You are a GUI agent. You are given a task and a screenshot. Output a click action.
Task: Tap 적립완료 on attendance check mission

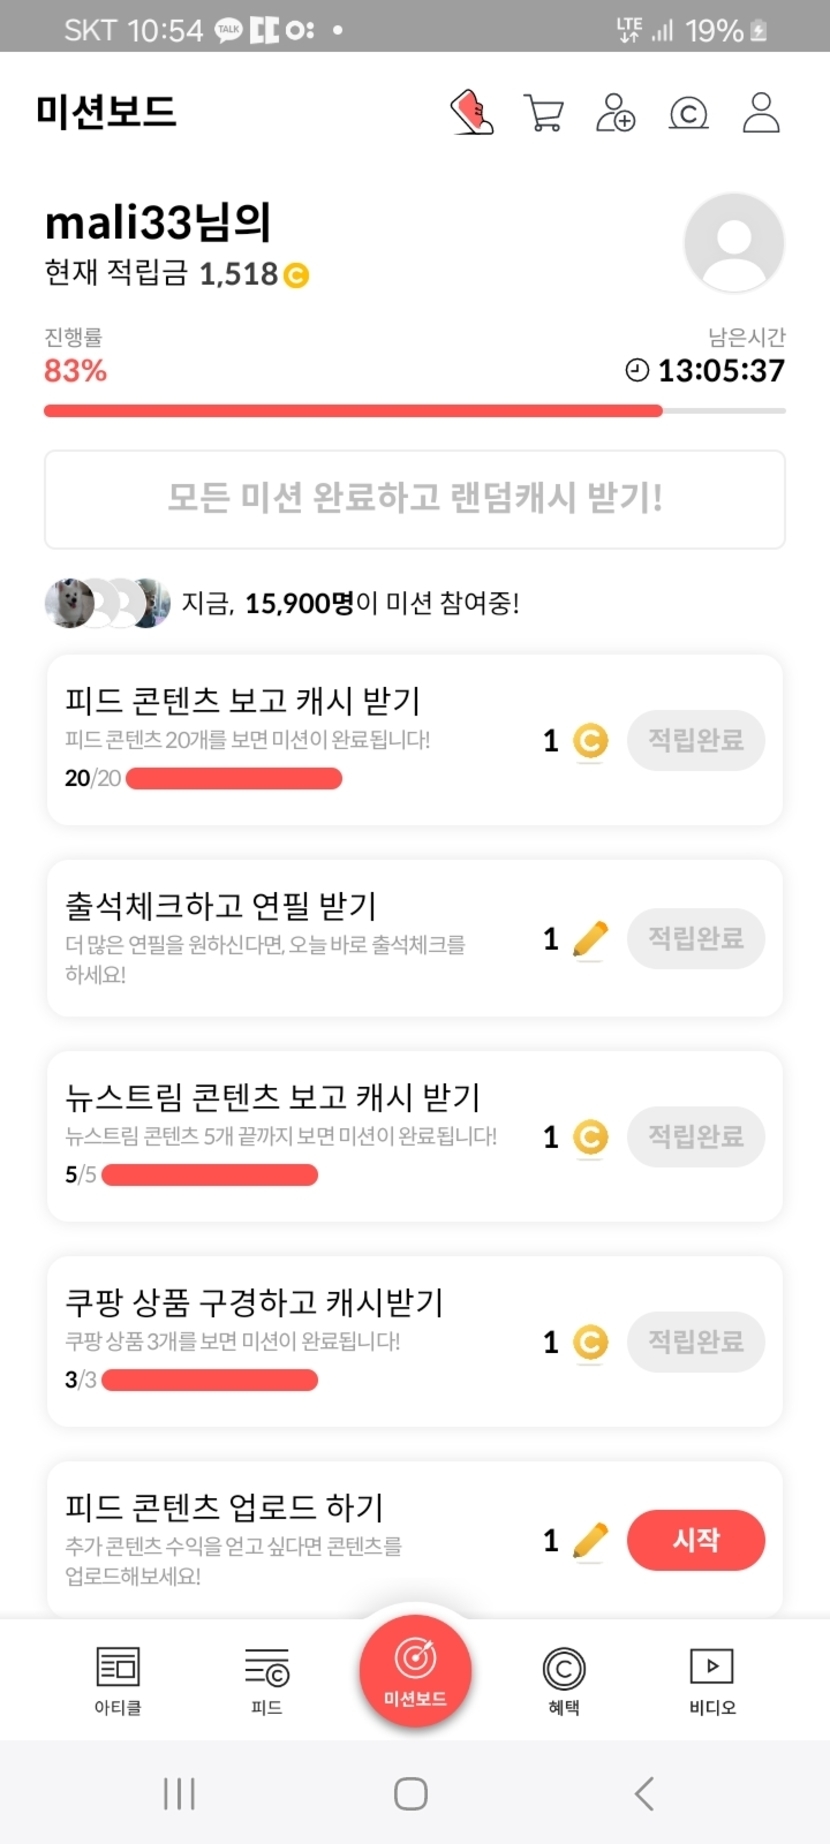pyautogui.click(x=695, y=938)
